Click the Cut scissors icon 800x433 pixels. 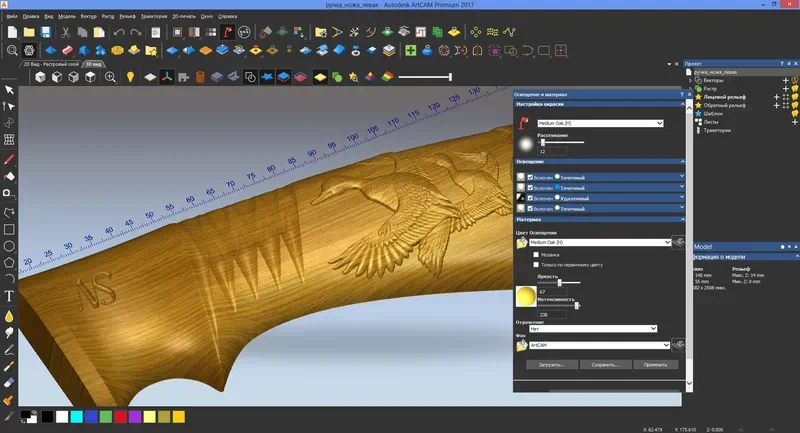[x=65, y=32]
